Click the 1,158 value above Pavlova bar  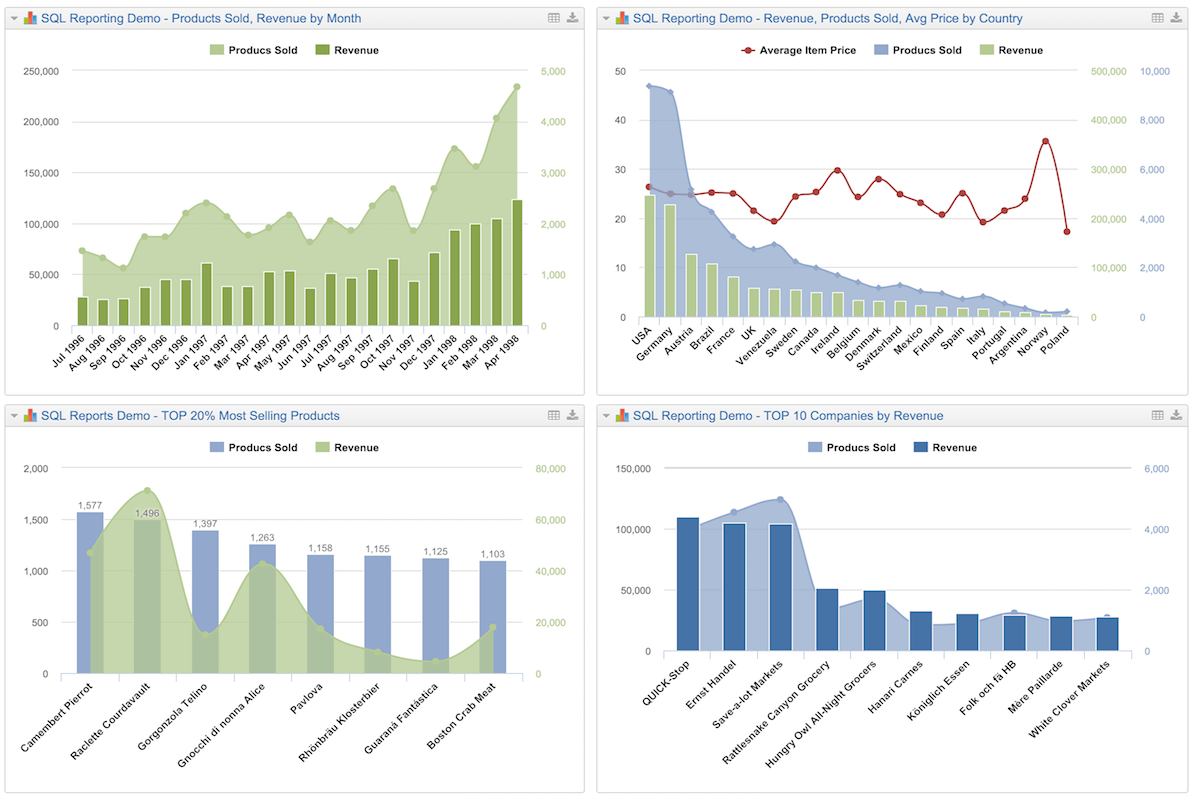point(320,548)
